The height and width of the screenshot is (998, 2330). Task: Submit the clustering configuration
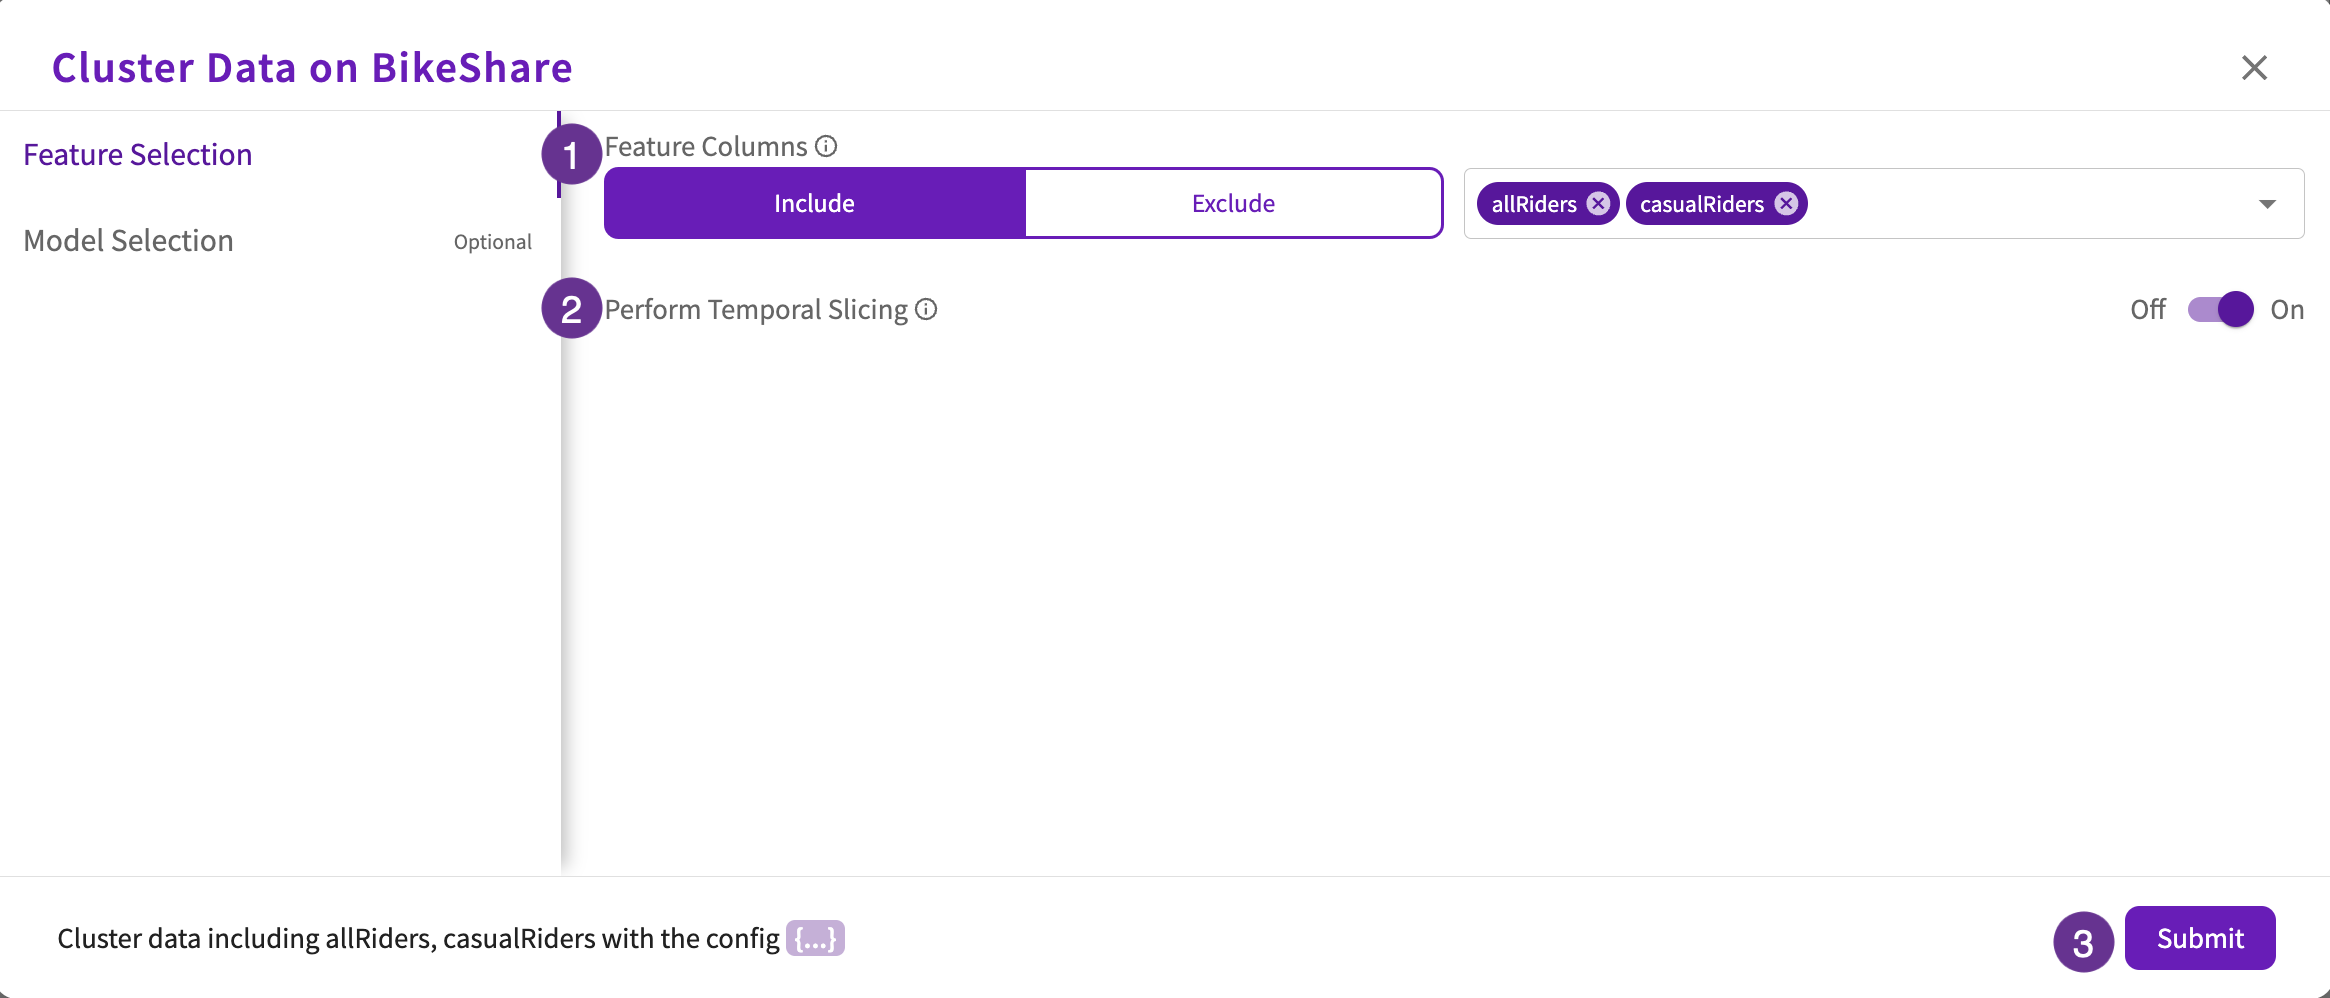point(2200,938)
